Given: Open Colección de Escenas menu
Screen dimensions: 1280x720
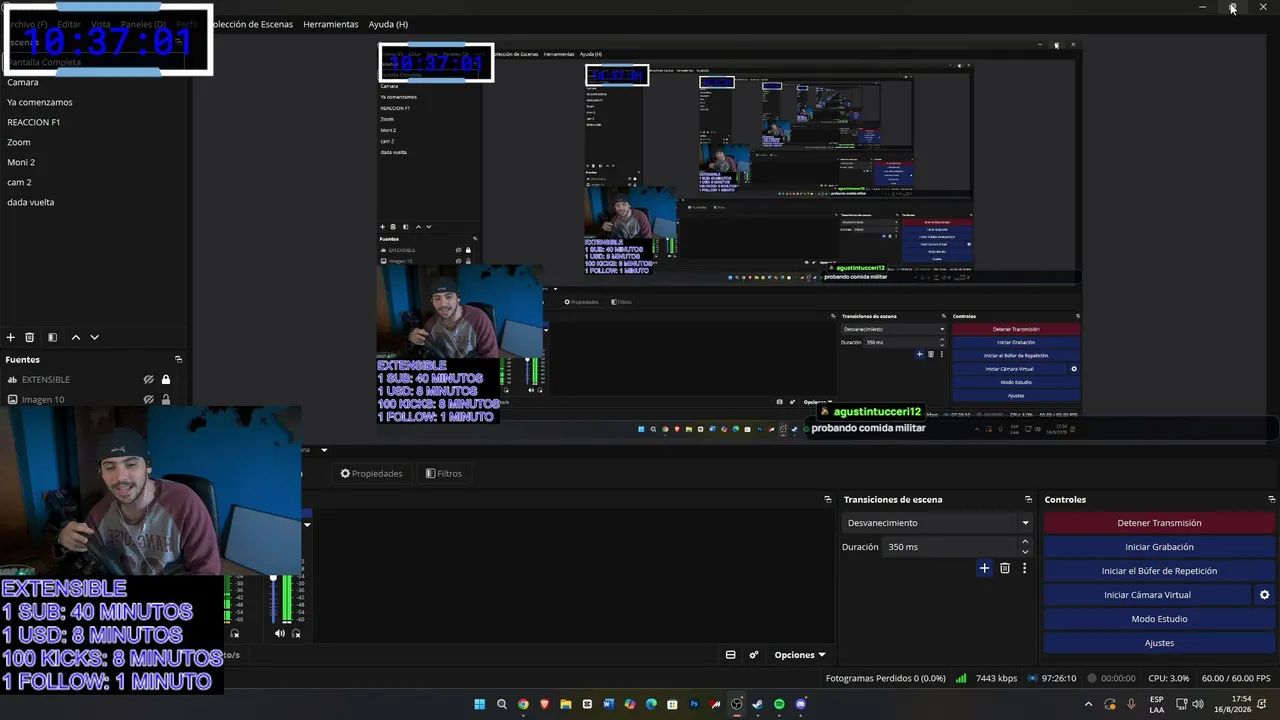Looking at the screenshot, I should click(x=250, y=24).
